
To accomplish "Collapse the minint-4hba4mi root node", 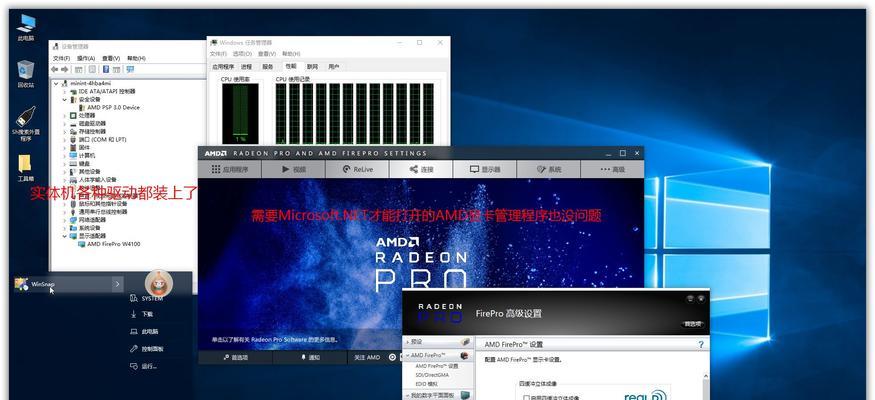I will point(56,83).
